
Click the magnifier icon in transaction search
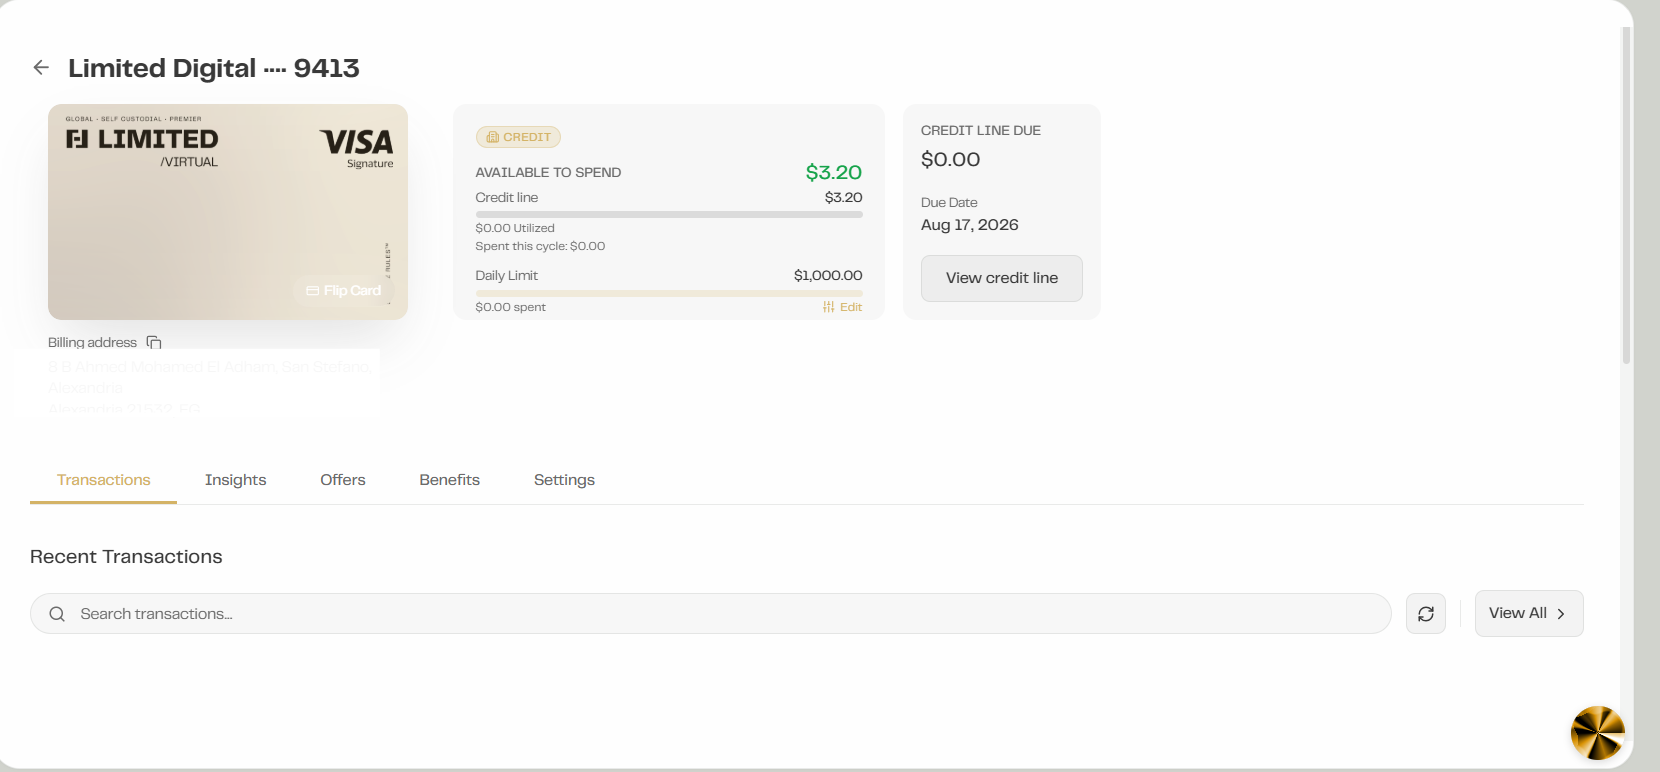point(57,614)
